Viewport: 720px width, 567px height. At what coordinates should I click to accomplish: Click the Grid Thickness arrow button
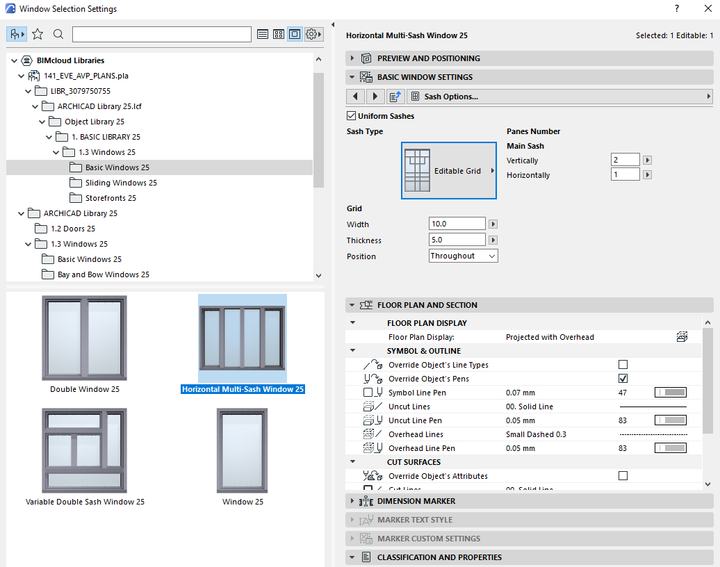pyautogui.click(x=493, y=240)
